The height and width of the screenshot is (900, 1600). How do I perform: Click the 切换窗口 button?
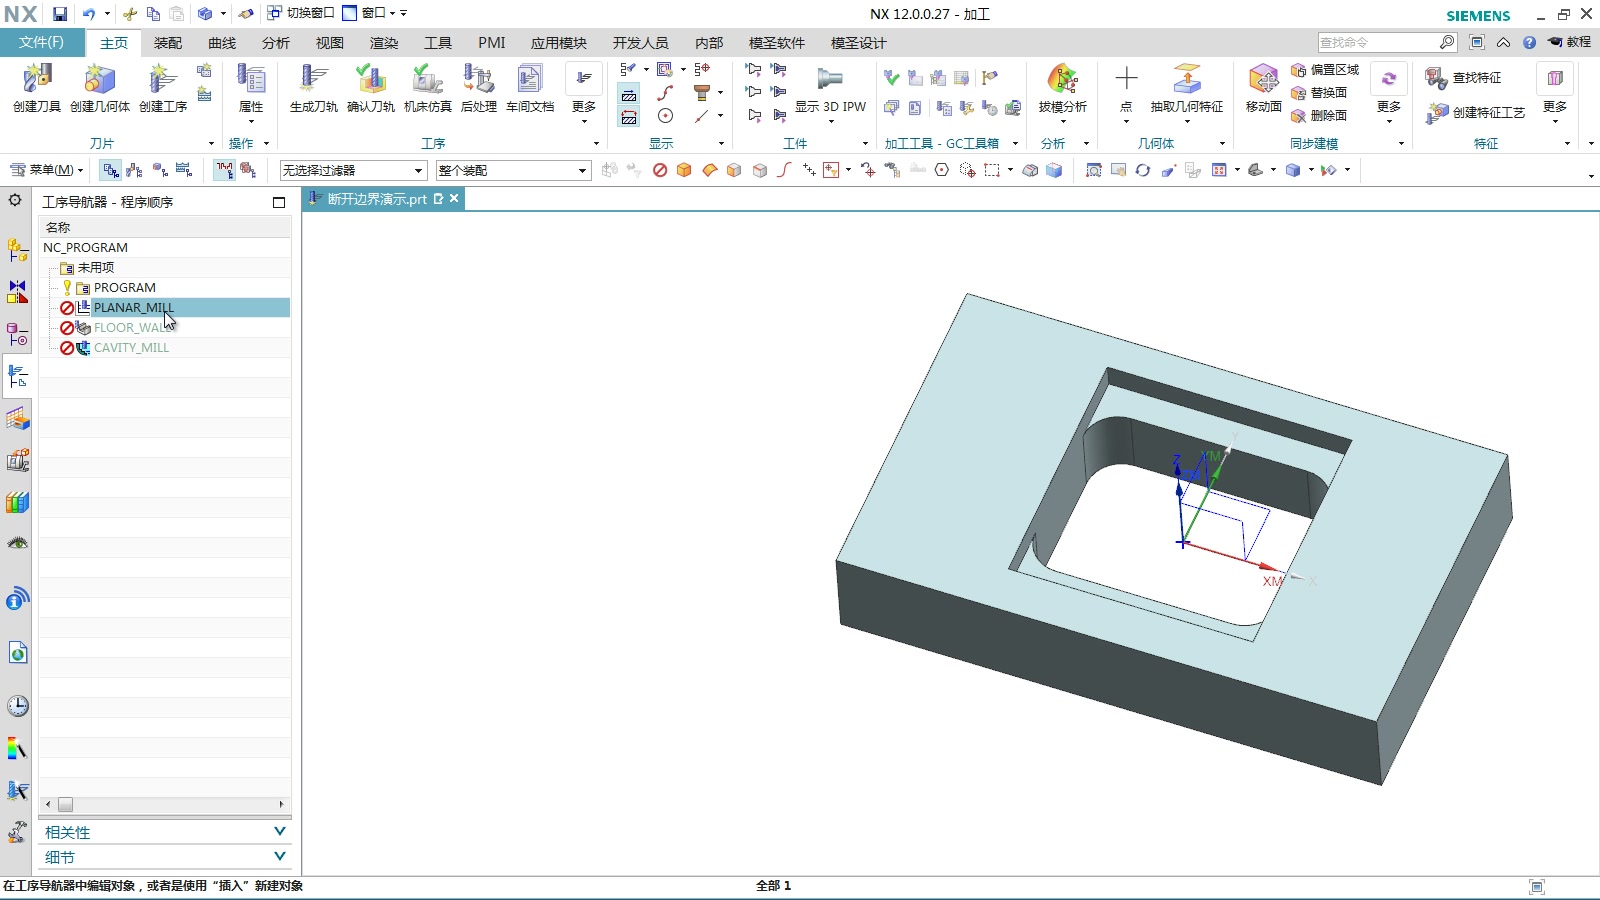[301, 14]
